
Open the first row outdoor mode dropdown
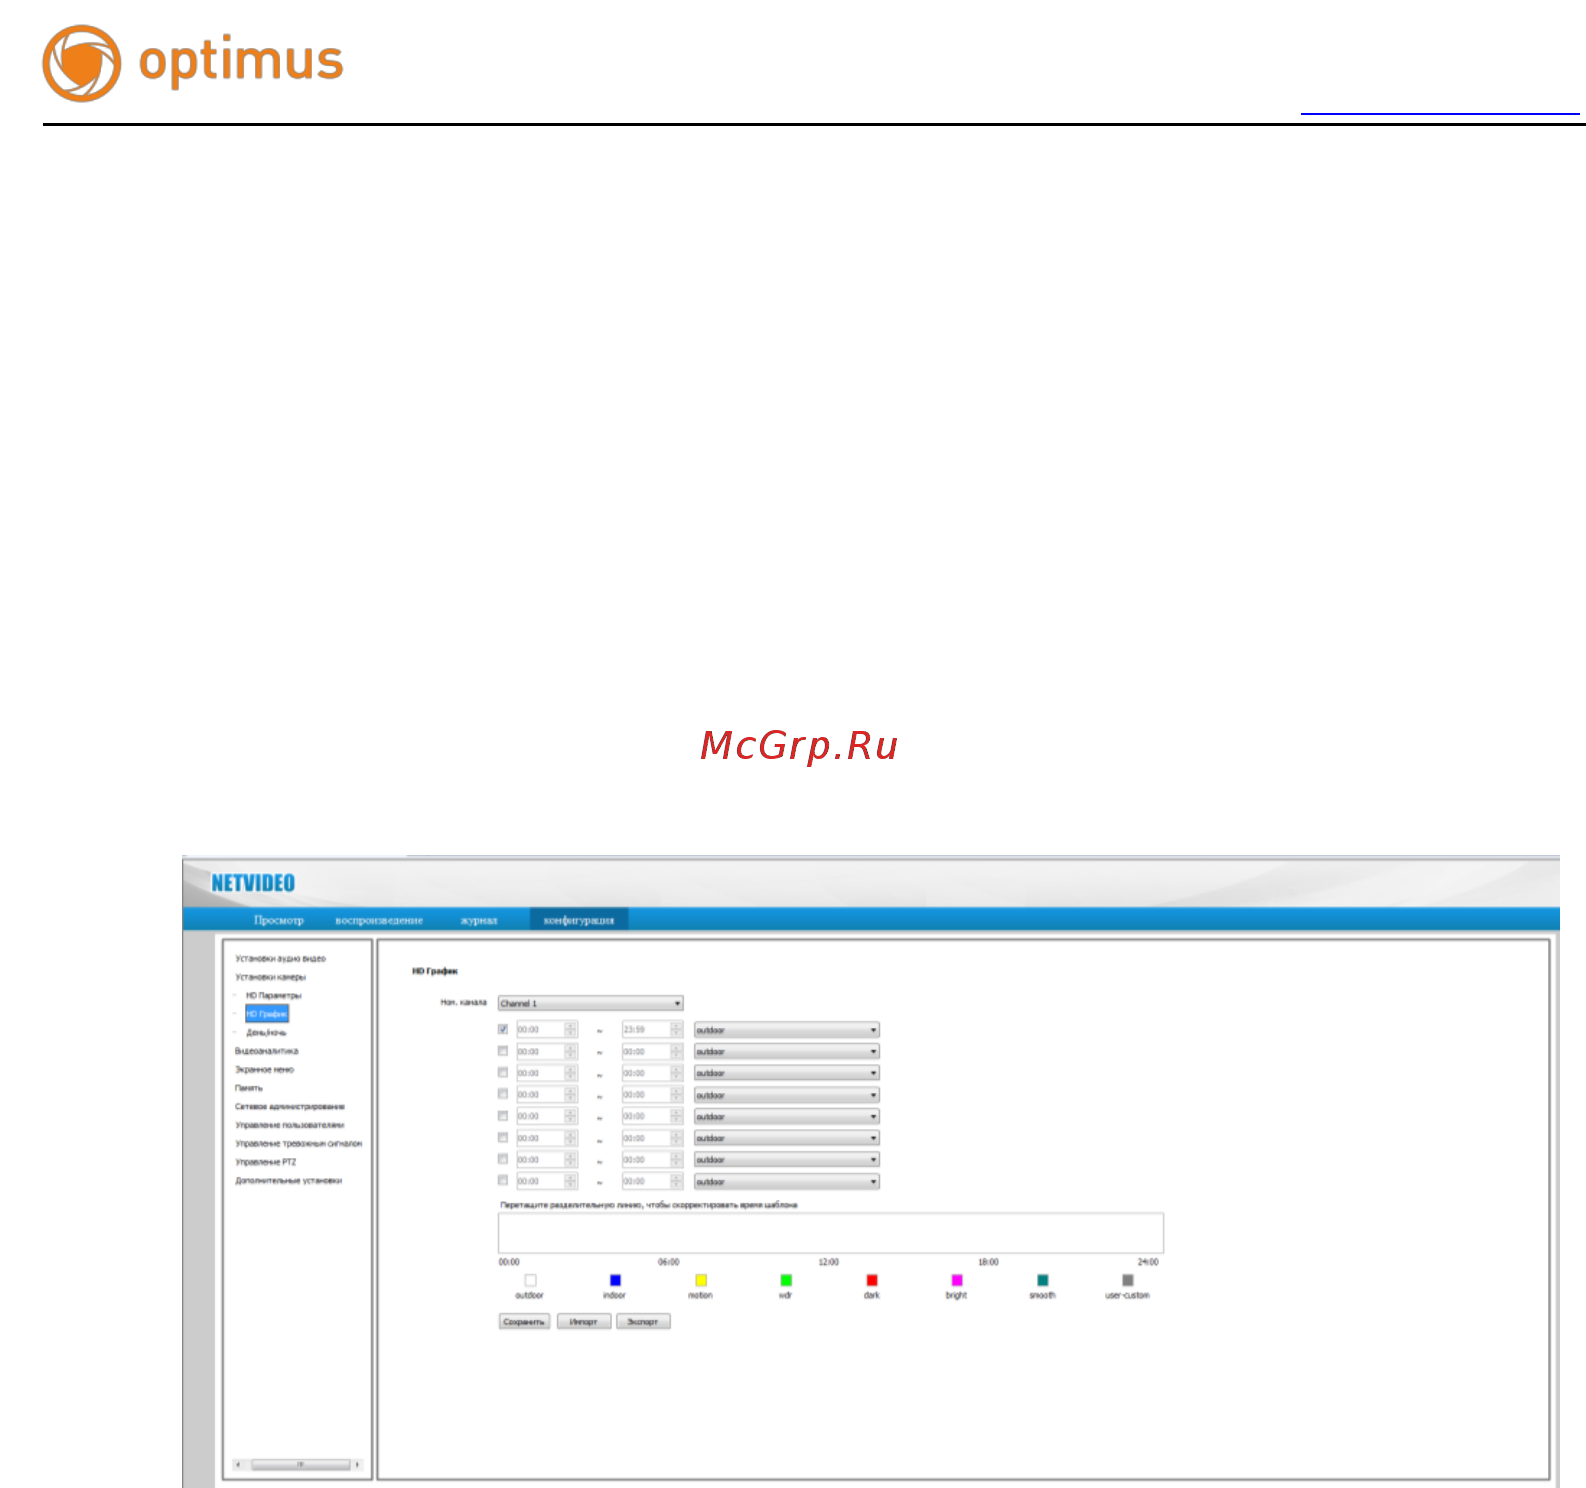(x=787, y=1030)
